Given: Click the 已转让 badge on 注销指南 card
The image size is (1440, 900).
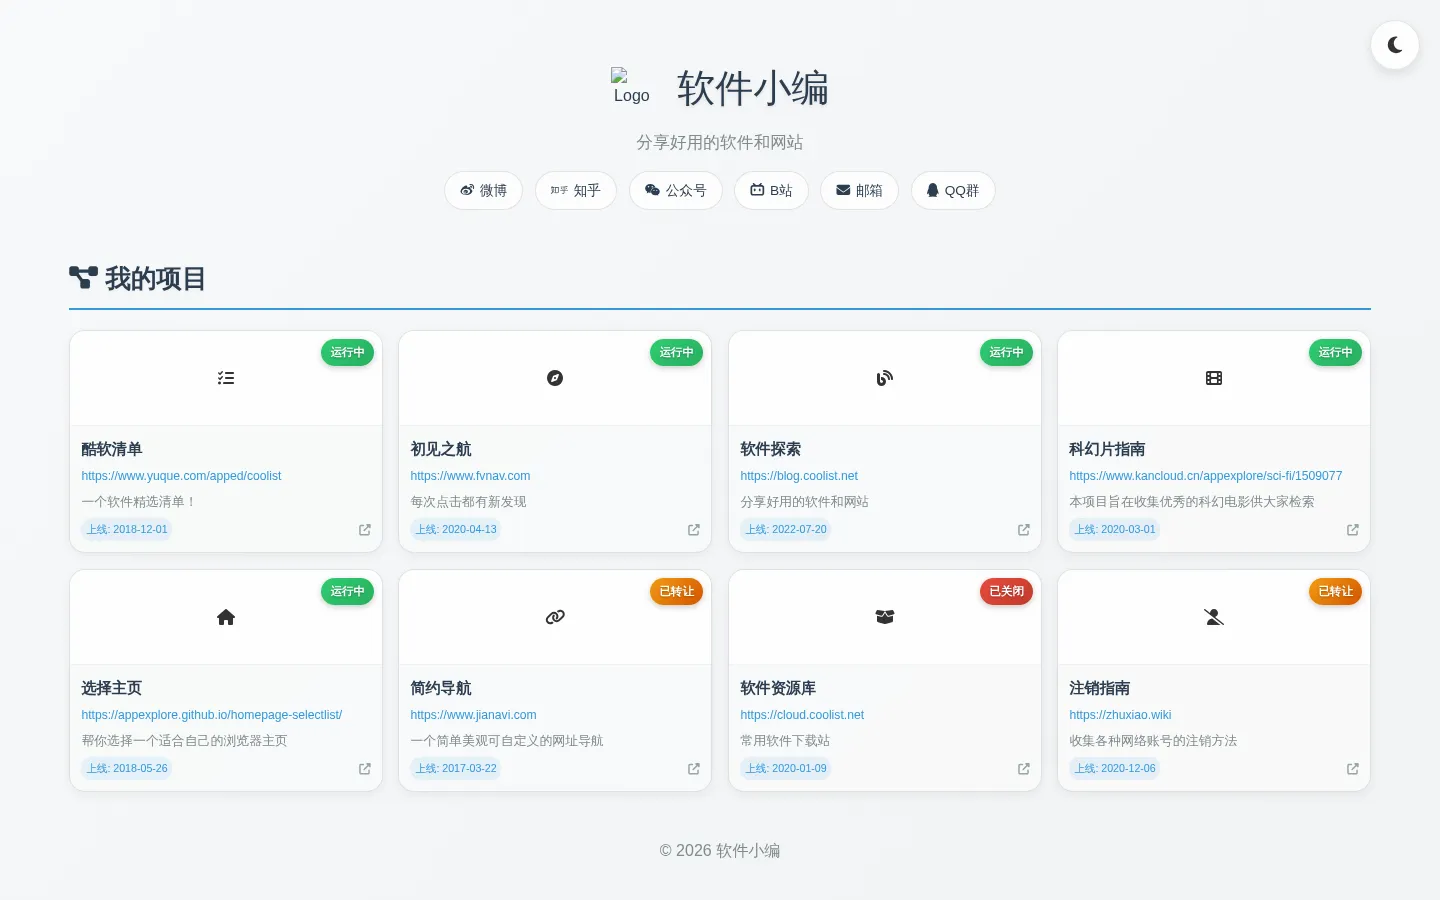Looking at the screenshot, I should [1336, 591].
